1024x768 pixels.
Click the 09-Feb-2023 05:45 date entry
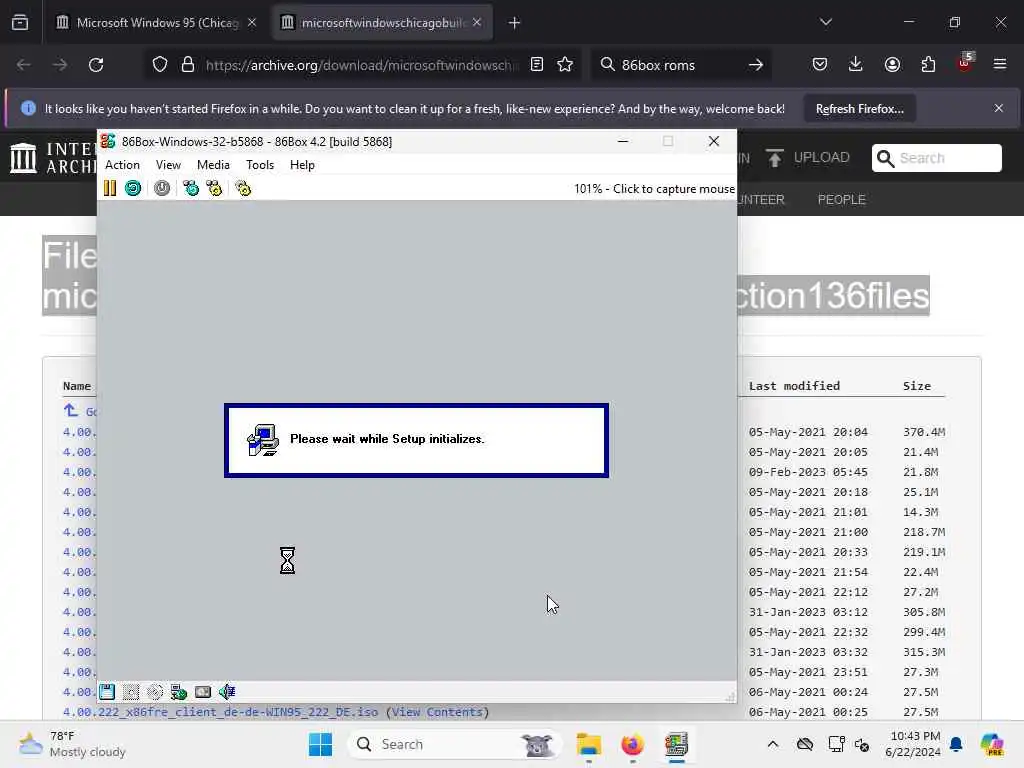[808, 472]
